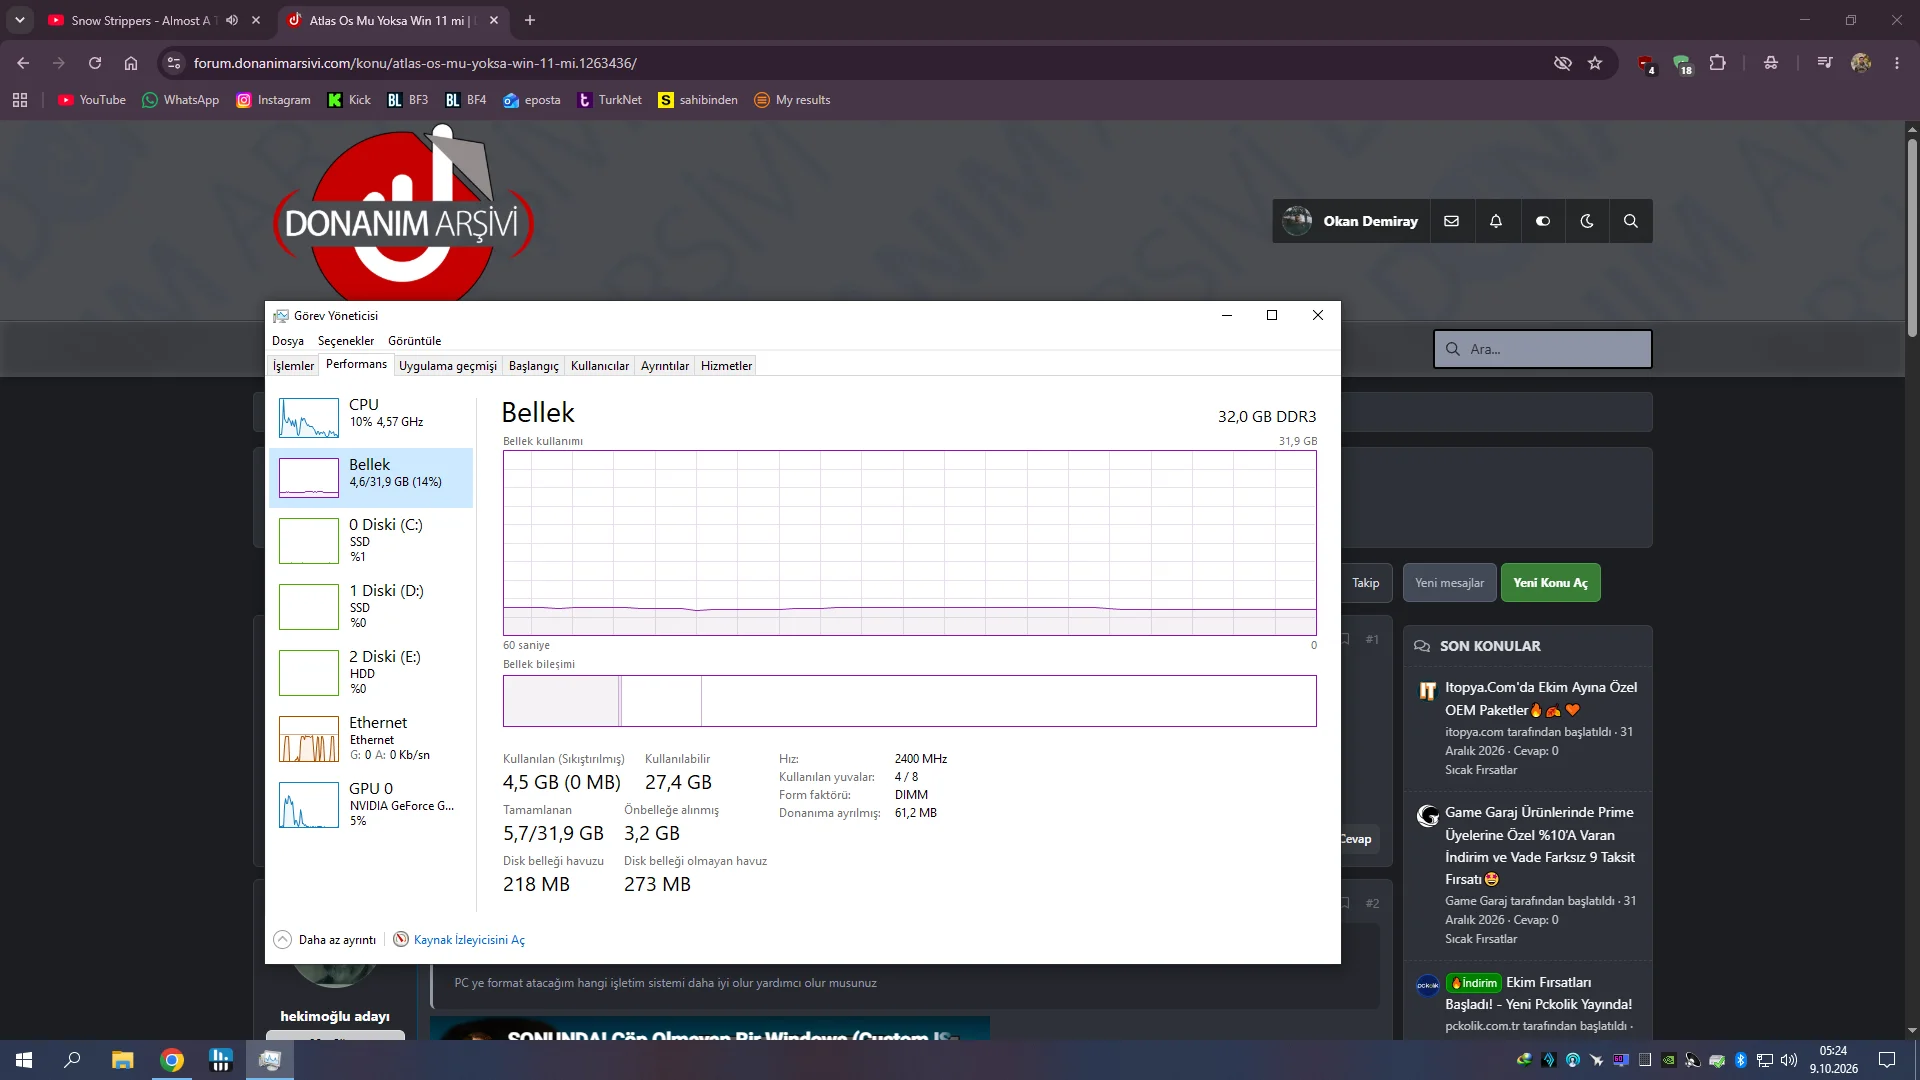Switch to Ayrıntılar tab
The image size is (1920, 1080).
point(664,366)
